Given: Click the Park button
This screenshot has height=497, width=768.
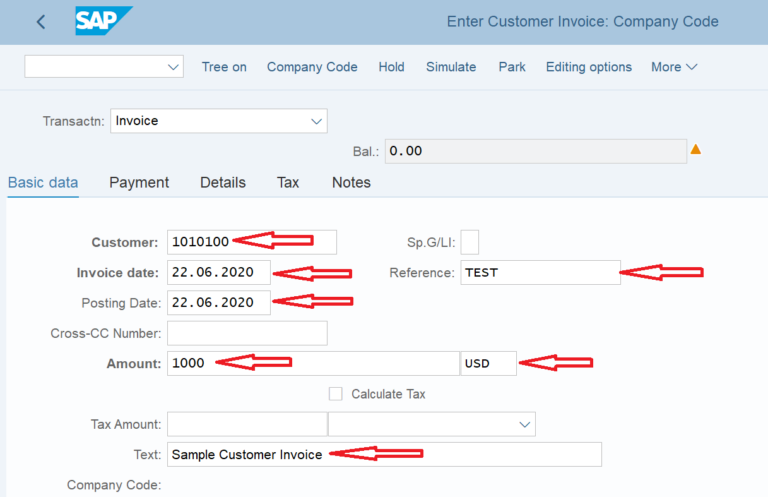Looking at the screenshot, I should tap(512, 67).
